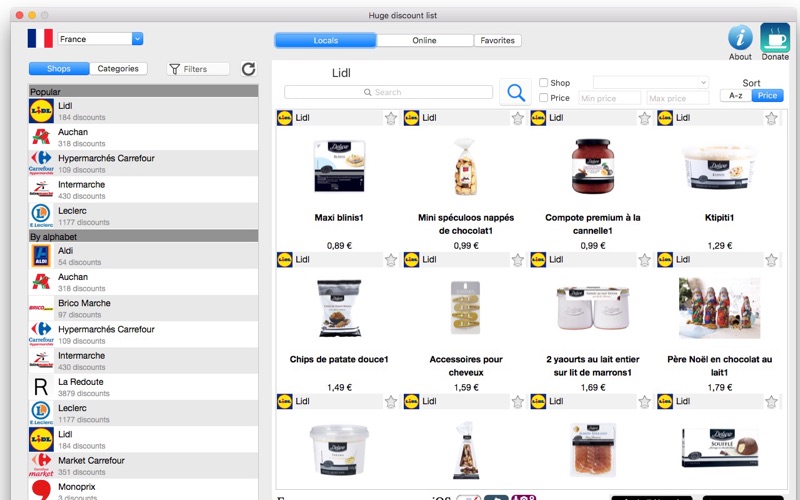Favorite Chips de patate douce1 star
The height and width of the screenshot is (500, 800).
click(391, 260)
